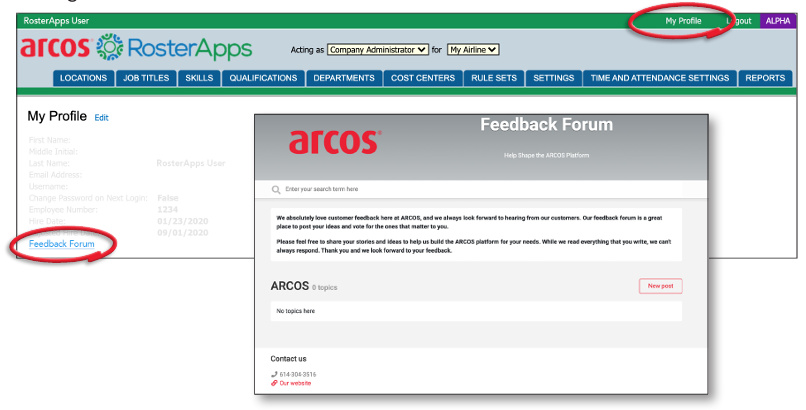Open the LOCATIONS tab
The height and width of the screenshot is (410, 806).
(83, 78)
